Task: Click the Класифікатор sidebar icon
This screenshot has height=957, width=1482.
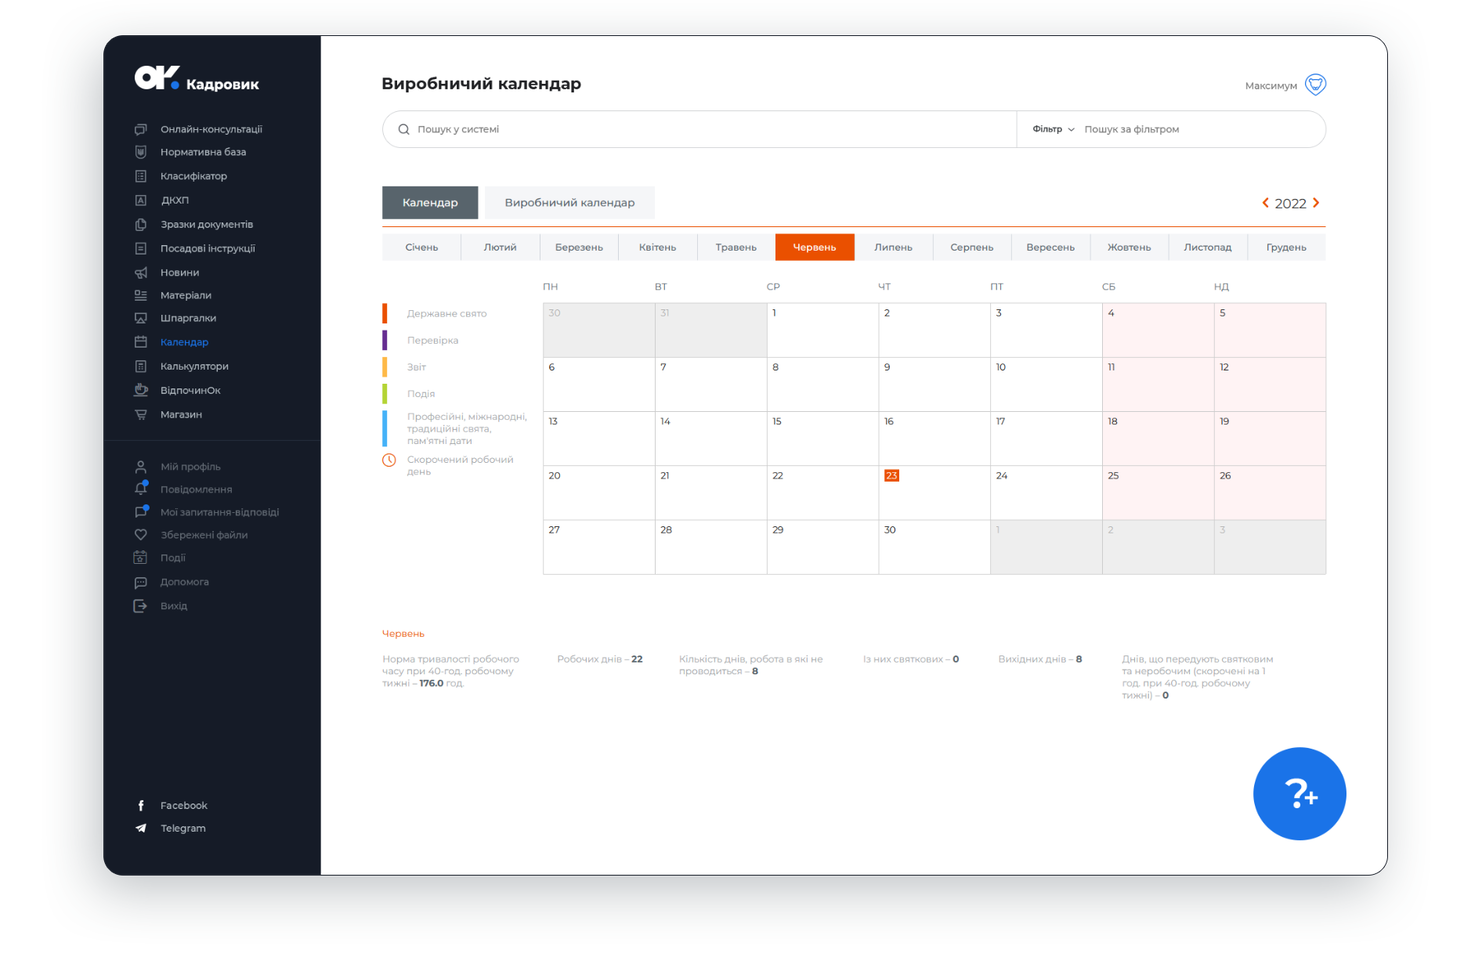Action: click(x=141, y=176)
